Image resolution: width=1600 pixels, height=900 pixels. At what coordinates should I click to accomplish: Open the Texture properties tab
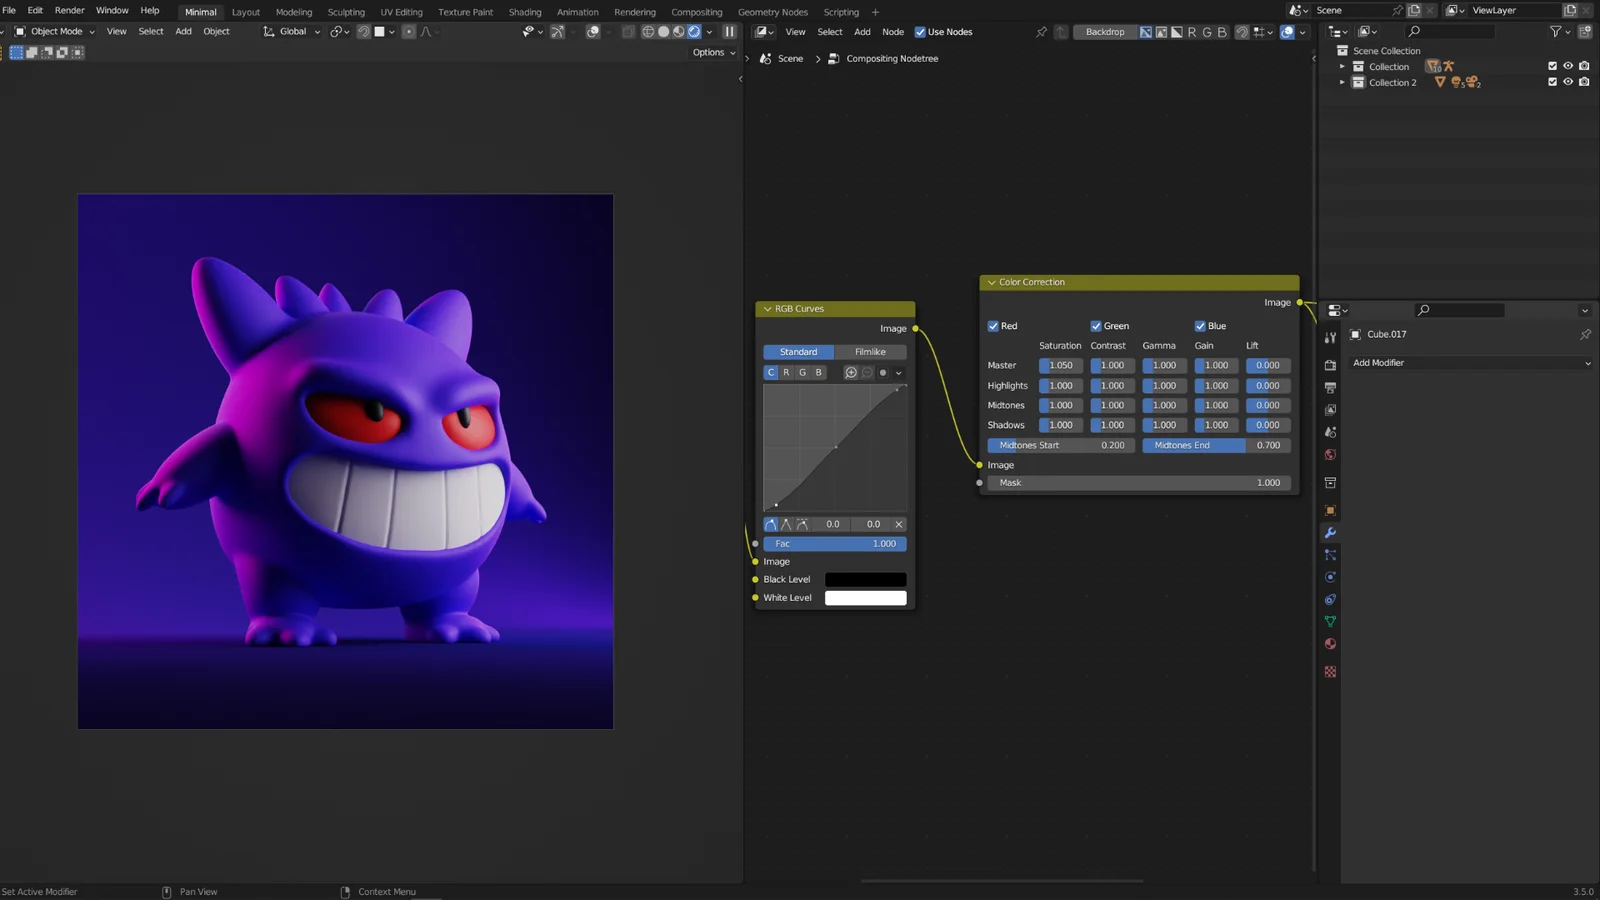tap(1330, 671)
